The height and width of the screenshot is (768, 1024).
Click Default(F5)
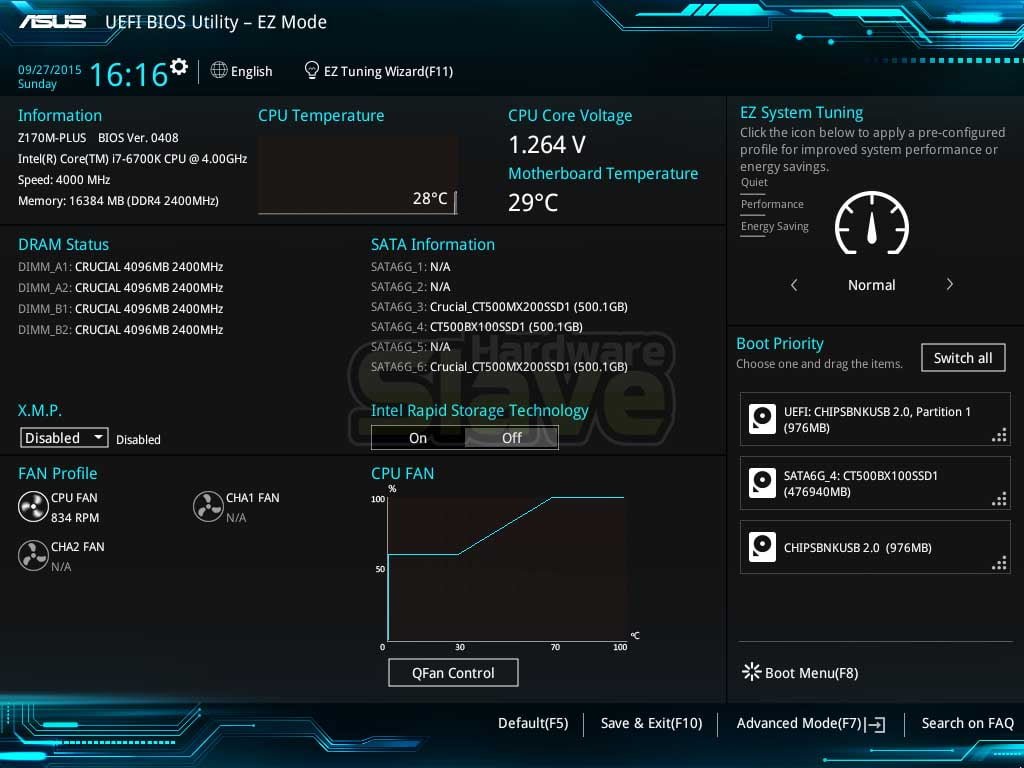tap(533, 723)
